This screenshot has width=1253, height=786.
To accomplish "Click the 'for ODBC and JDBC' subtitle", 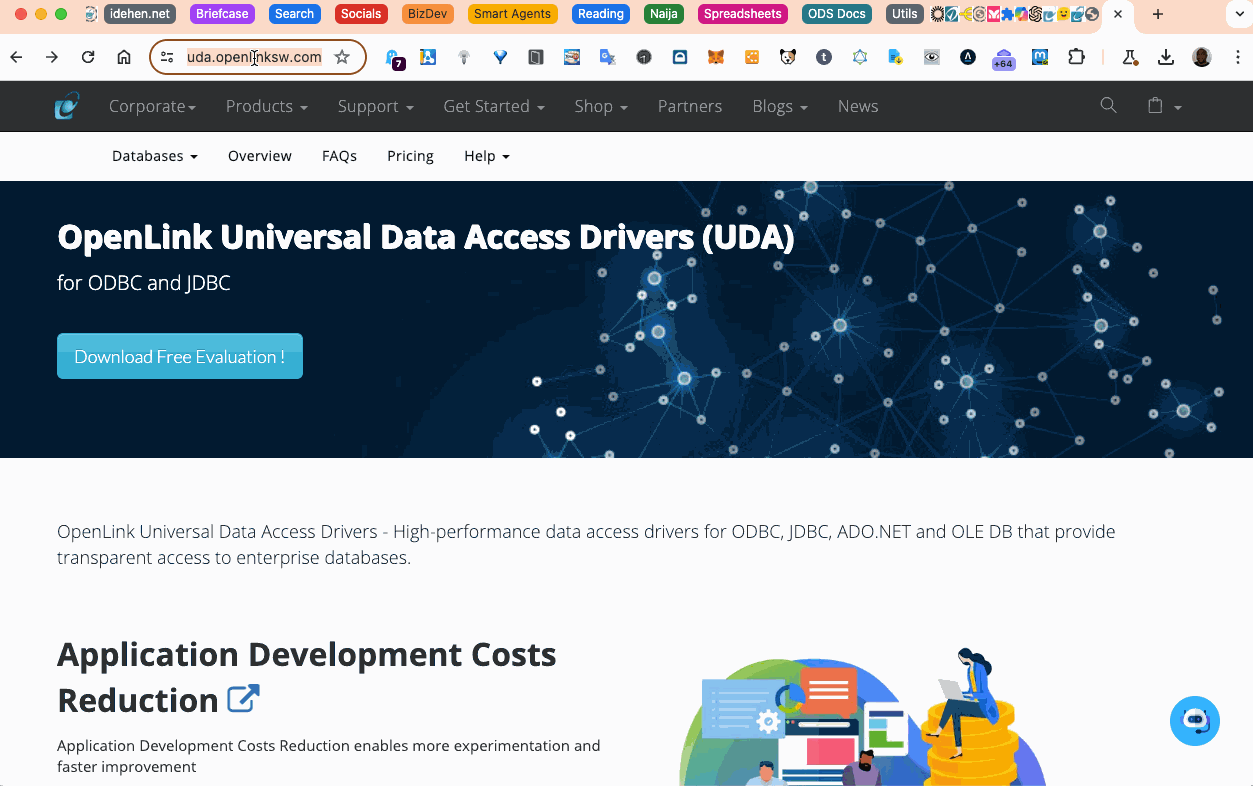I will (144, 283).
